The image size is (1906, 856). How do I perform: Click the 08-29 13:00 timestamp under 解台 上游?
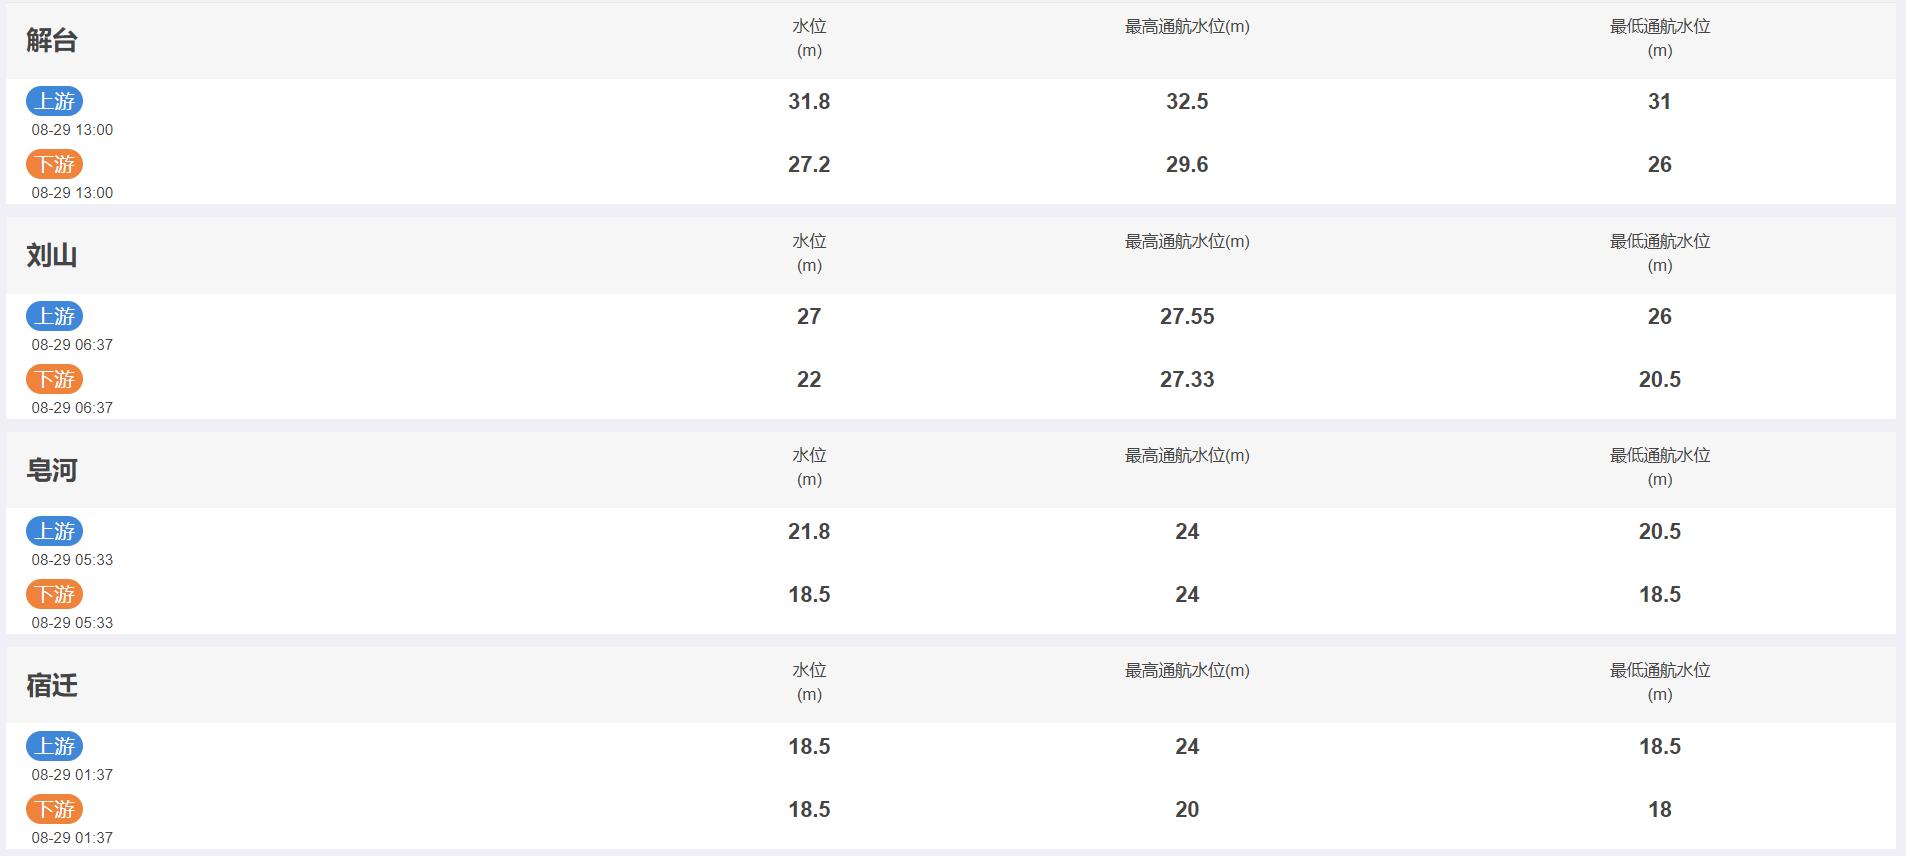(x=72, y=130)
